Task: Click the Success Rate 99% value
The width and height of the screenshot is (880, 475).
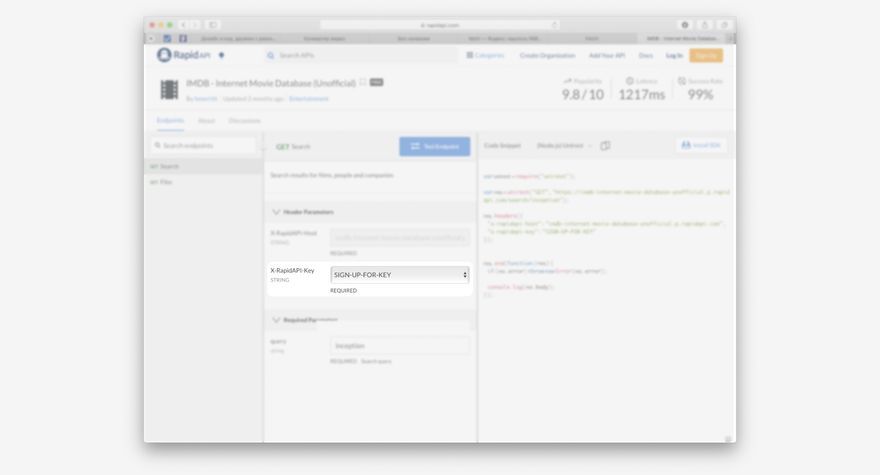Action: [x=700, y=94]
